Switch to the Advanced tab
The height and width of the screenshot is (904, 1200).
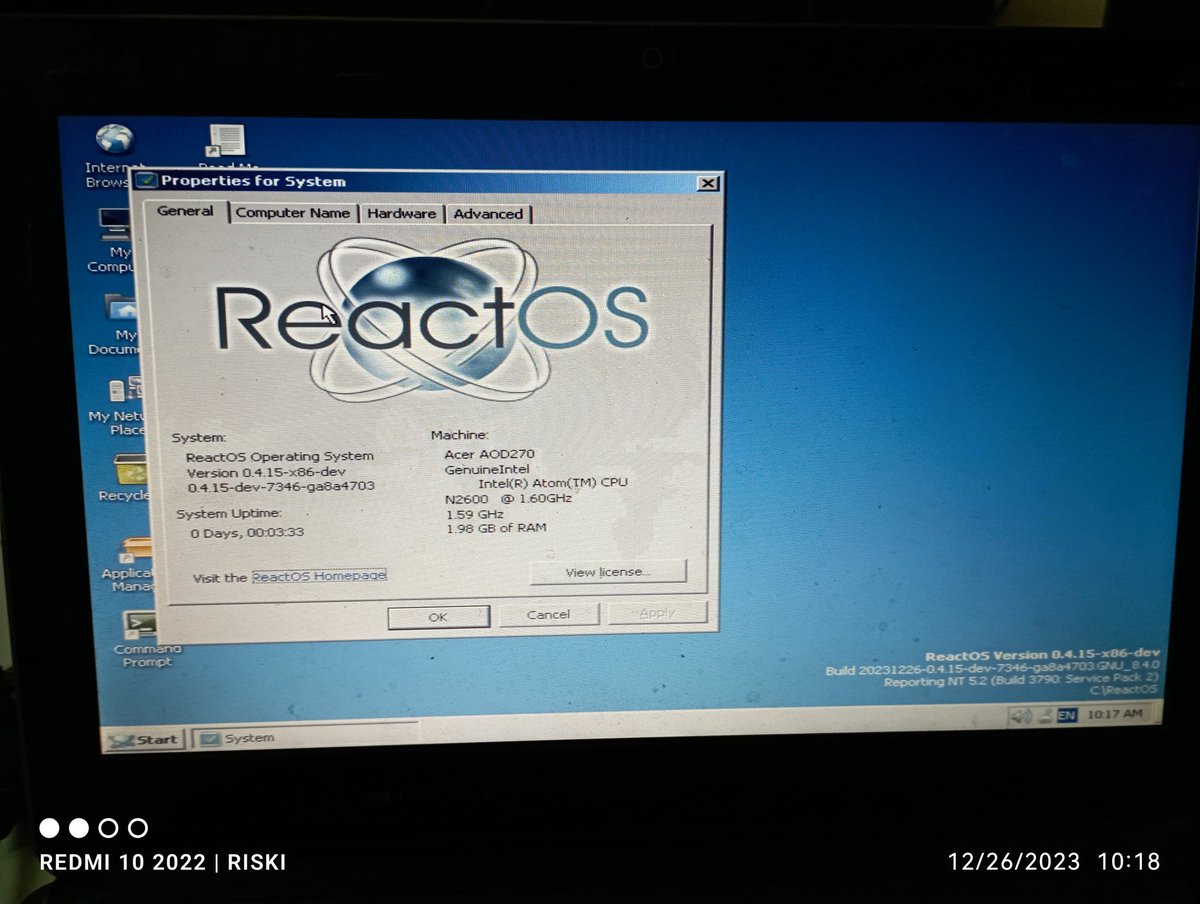(x=488, y=214)
